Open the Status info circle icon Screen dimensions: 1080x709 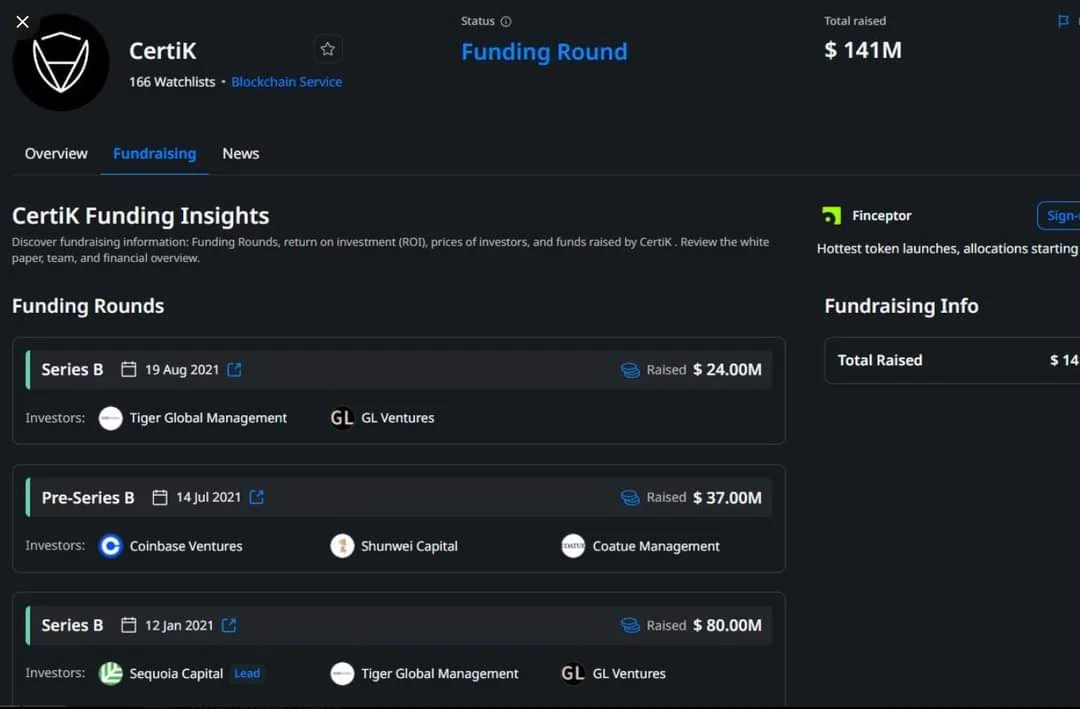click(506, 21)
